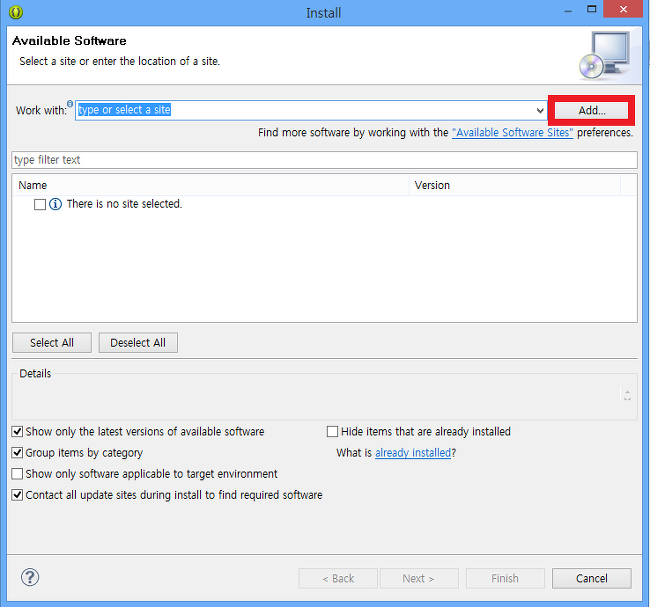Check the 'There is no site selected' checkbox

[40, 204]
